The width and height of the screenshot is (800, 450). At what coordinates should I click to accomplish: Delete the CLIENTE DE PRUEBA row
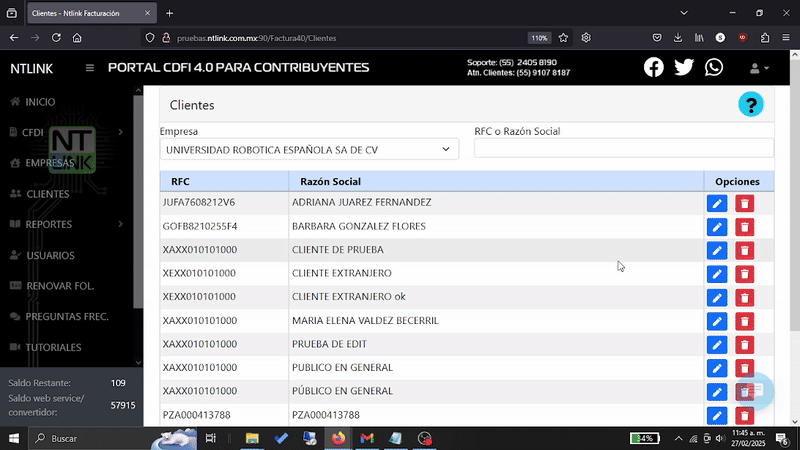(744, 251)
